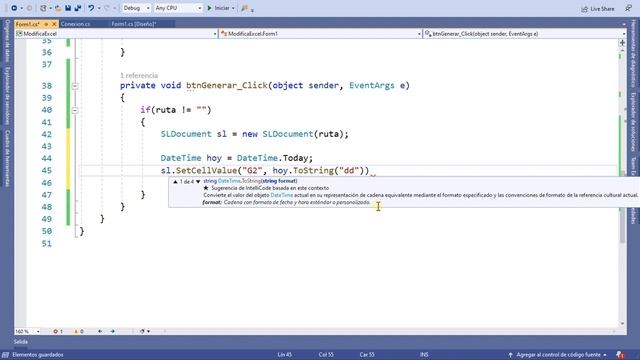Show previous ToString overload with the up arrow

(175, 181)
